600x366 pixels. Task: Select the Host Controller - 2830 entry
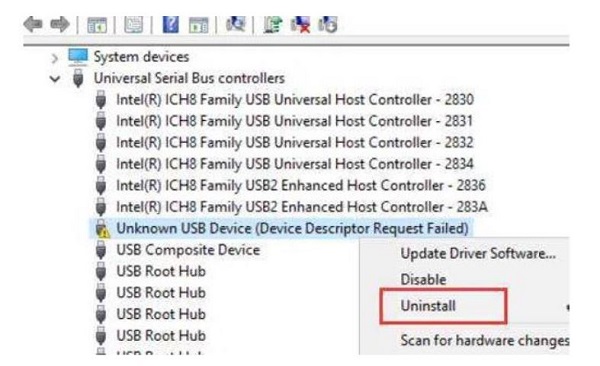point(295,100)
